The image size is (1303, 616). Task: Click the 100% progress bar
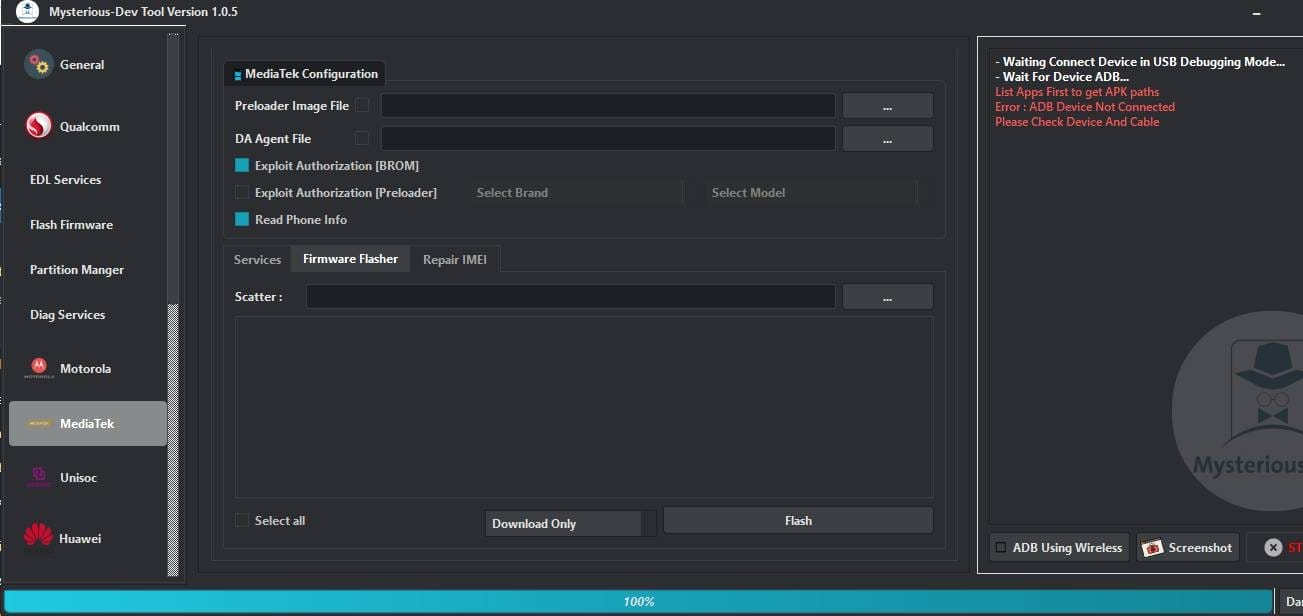[x=639, y=601]
